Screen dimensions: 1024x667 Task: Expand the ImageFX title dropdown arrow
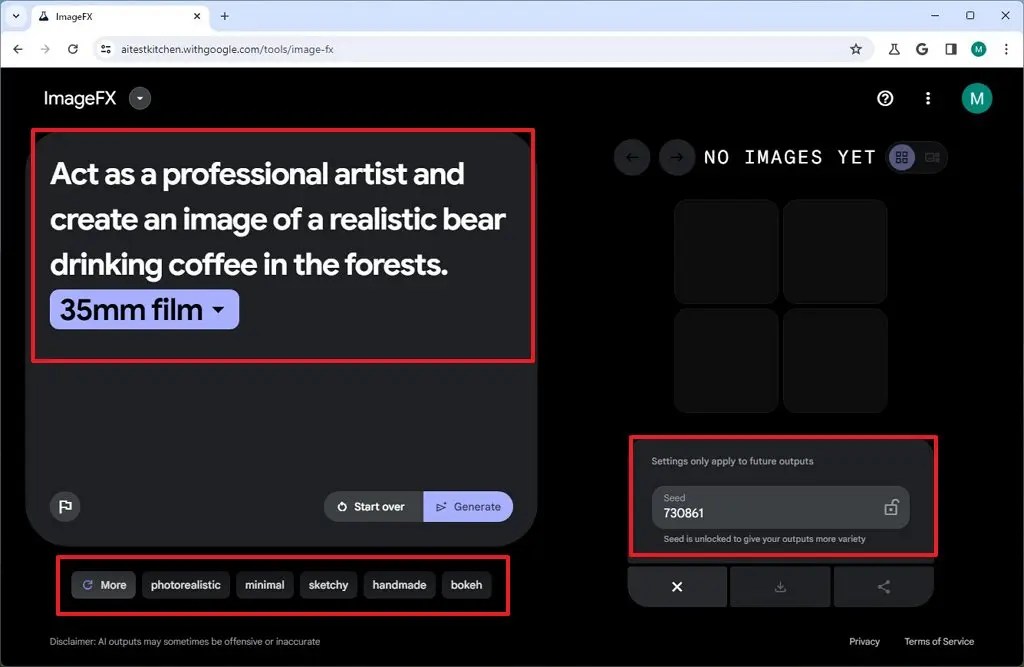139,98
